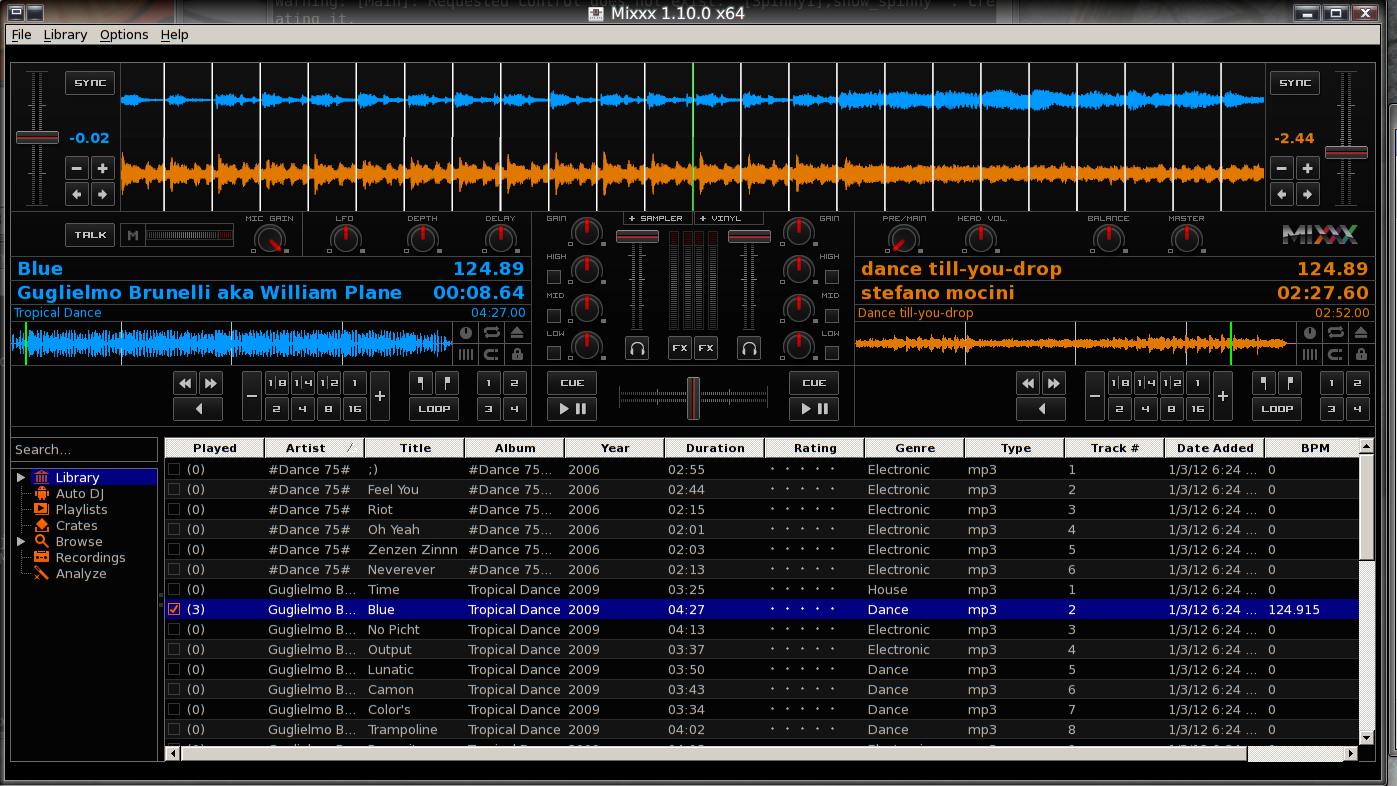The height and width of the screenshot is (786, 1397).
Task: Click left deck SYNC button
Action: click(x=90, y=83)
